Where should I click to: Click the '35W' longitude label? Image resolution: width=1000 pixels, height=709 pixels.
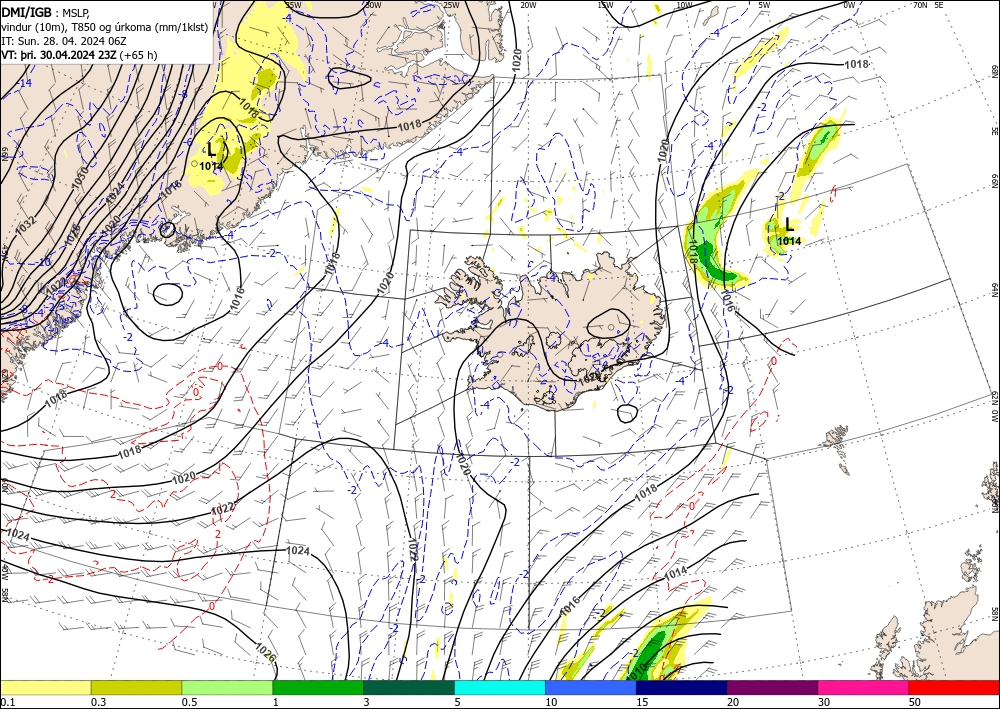pos(293,5)
